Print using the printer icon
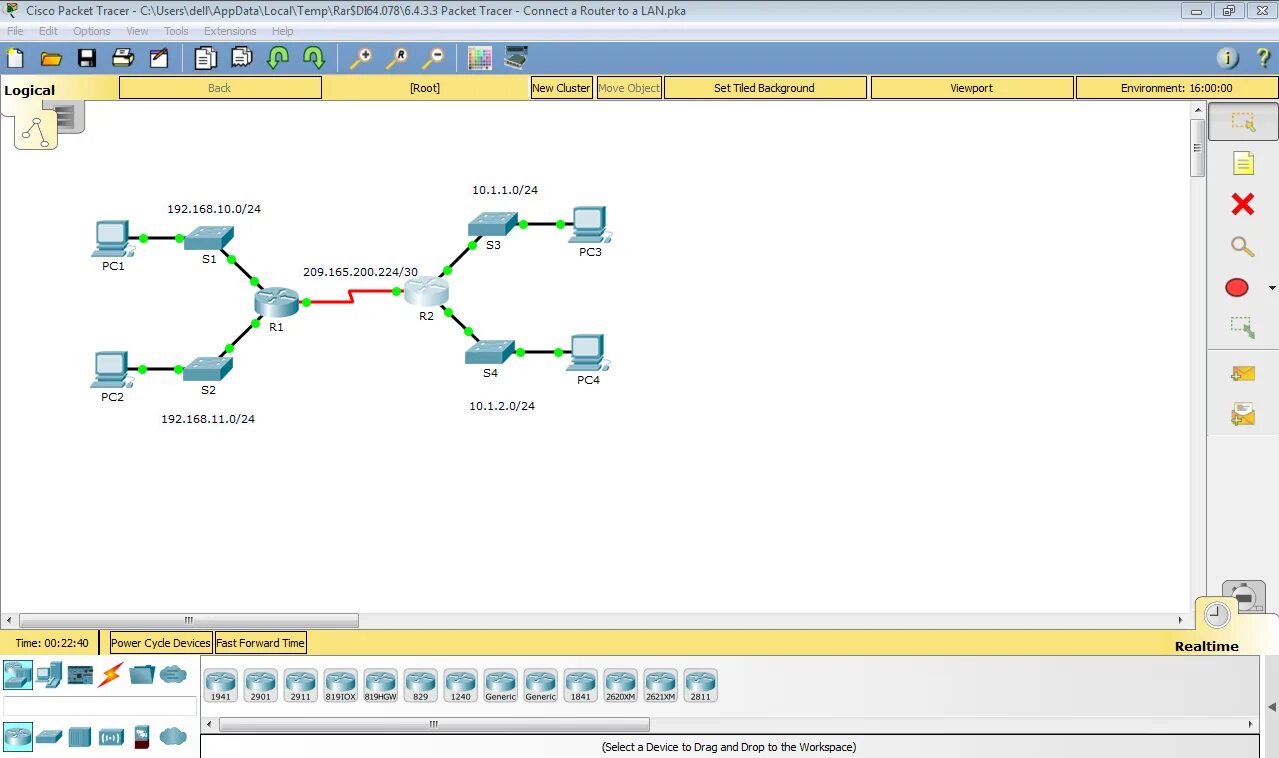This screenshot has width=1279, height=758. 123,58
